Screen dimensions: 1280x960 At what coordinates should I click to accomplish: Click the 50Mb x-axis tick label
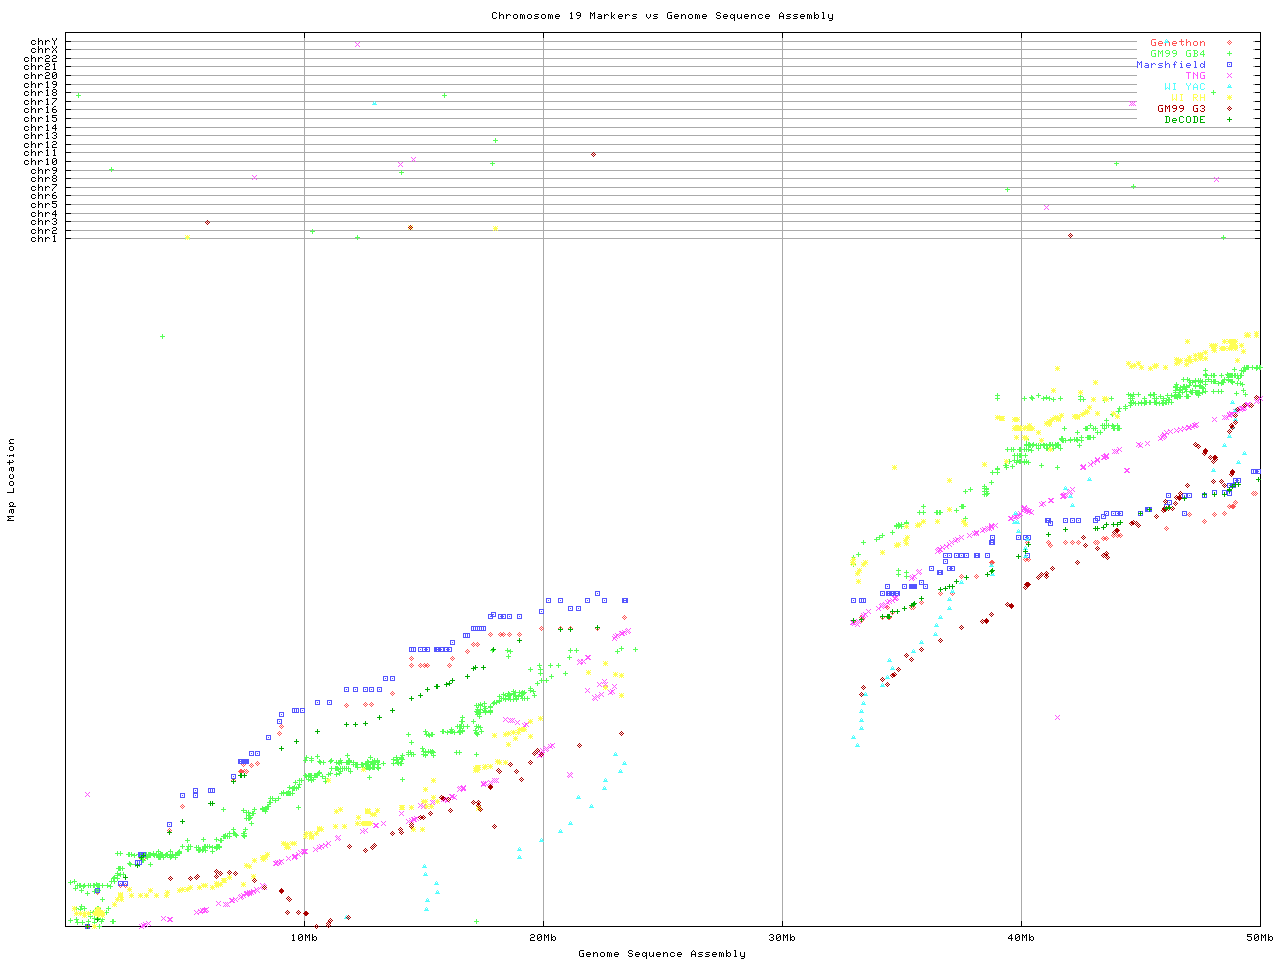[1259, 938]
